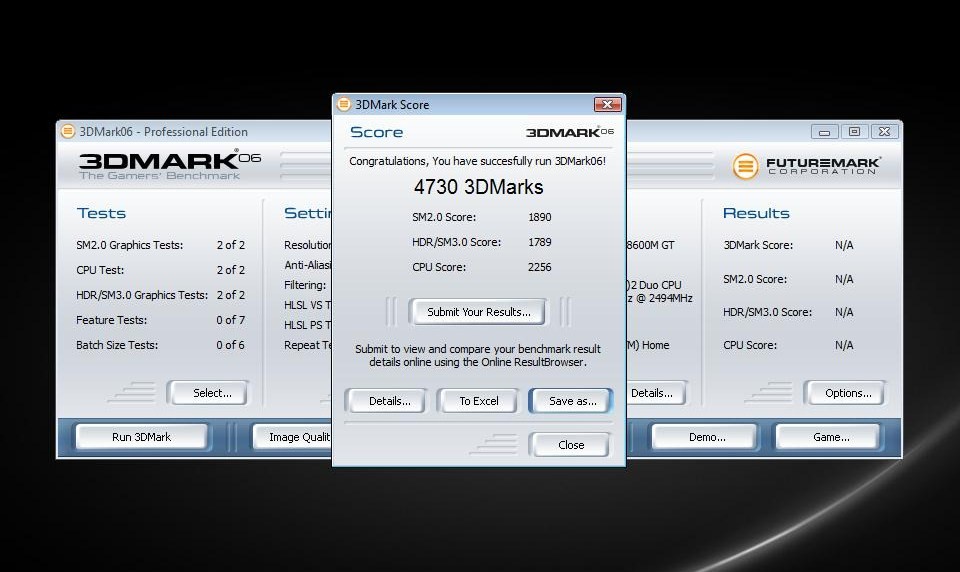Screen dimensions: 960x572
Task: Click Run 3DMark button
Action: [x=141, y=437]
